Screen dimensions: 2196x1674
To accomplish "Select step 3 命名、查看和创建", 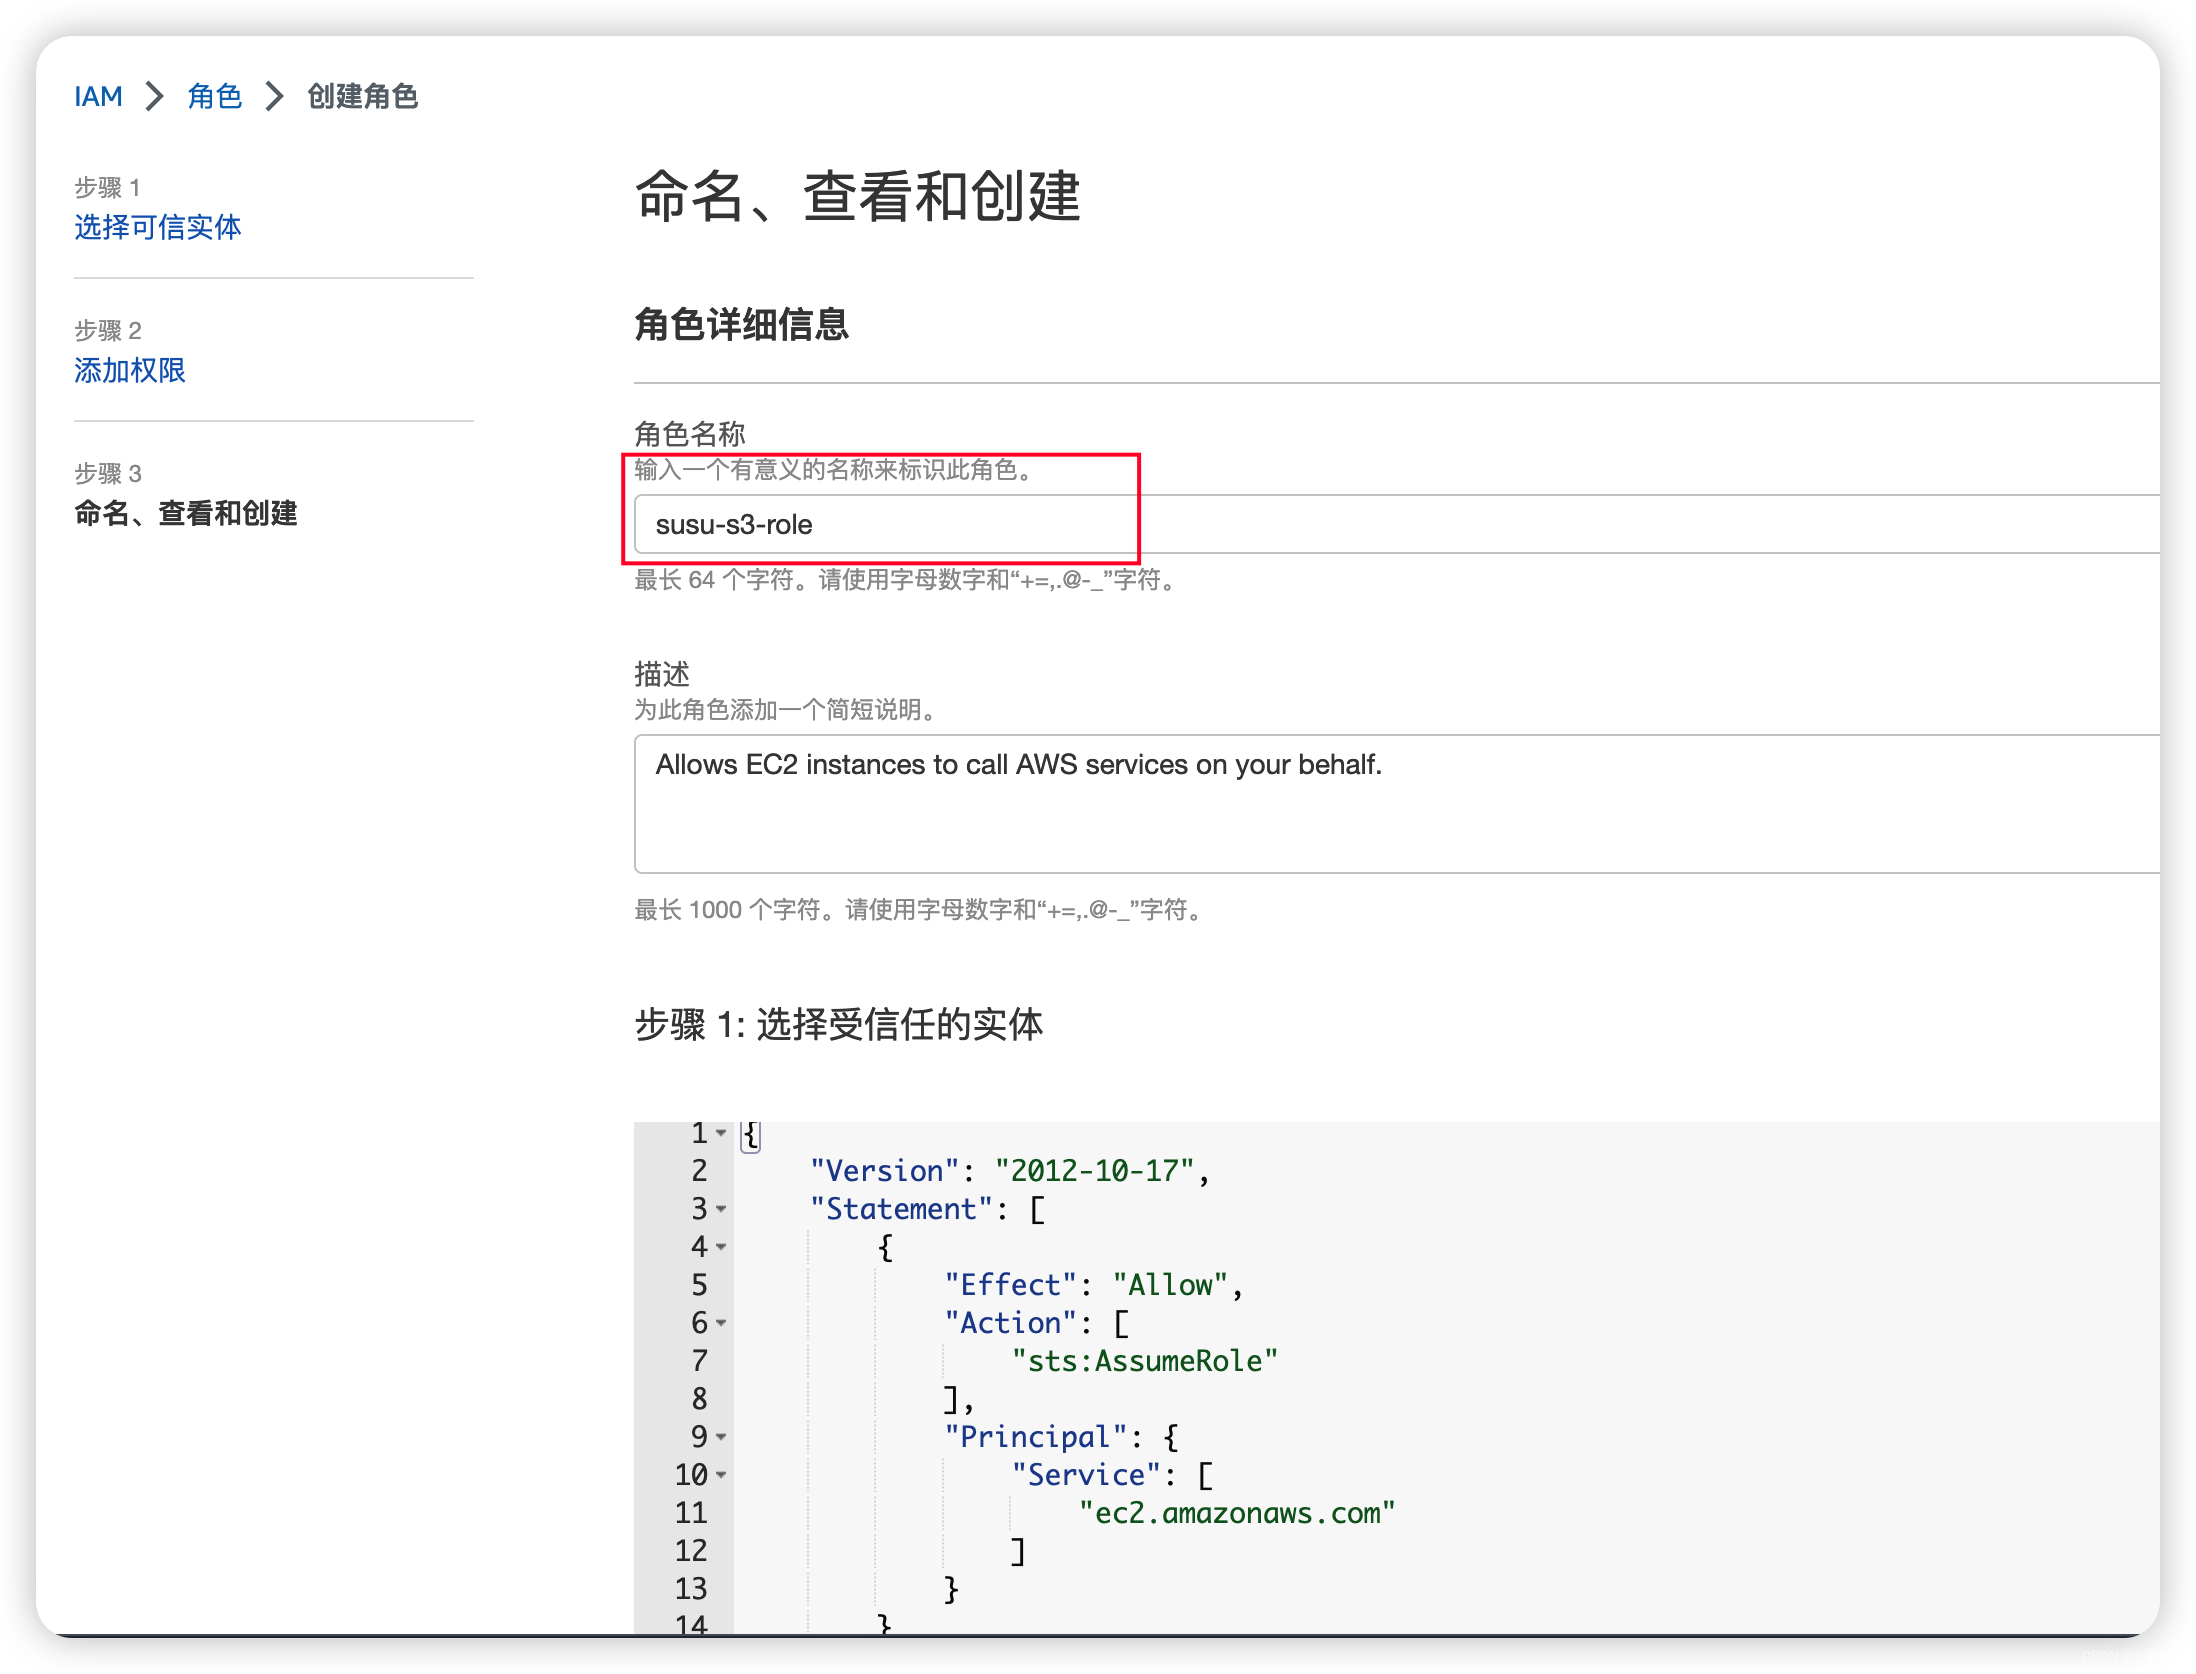I will (185, 513).
